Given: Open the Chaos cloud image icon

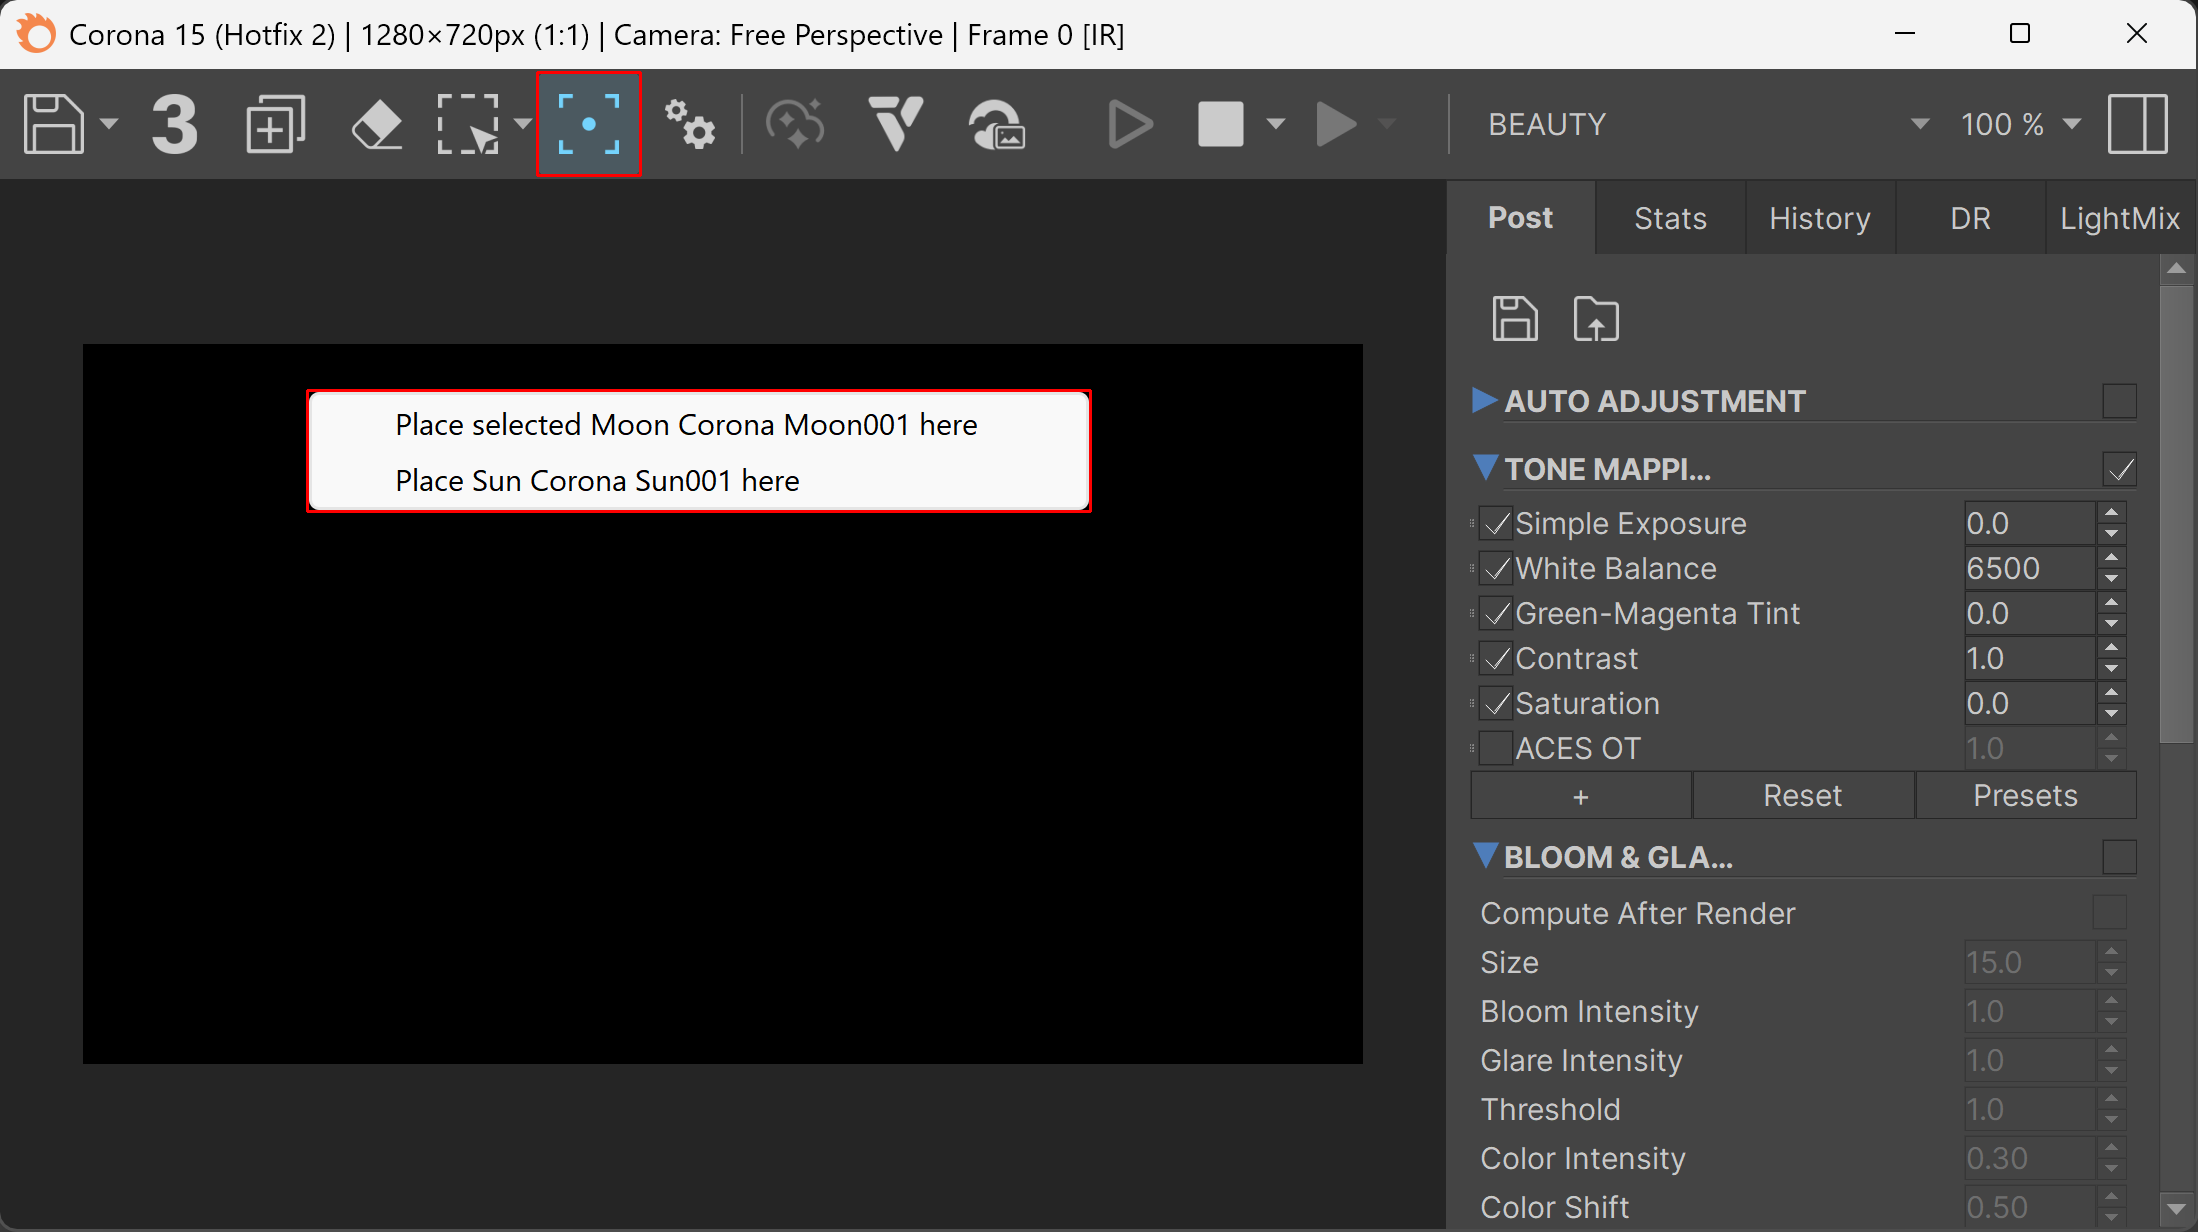Looking at the screenshot, I should [x=997, y=124].
